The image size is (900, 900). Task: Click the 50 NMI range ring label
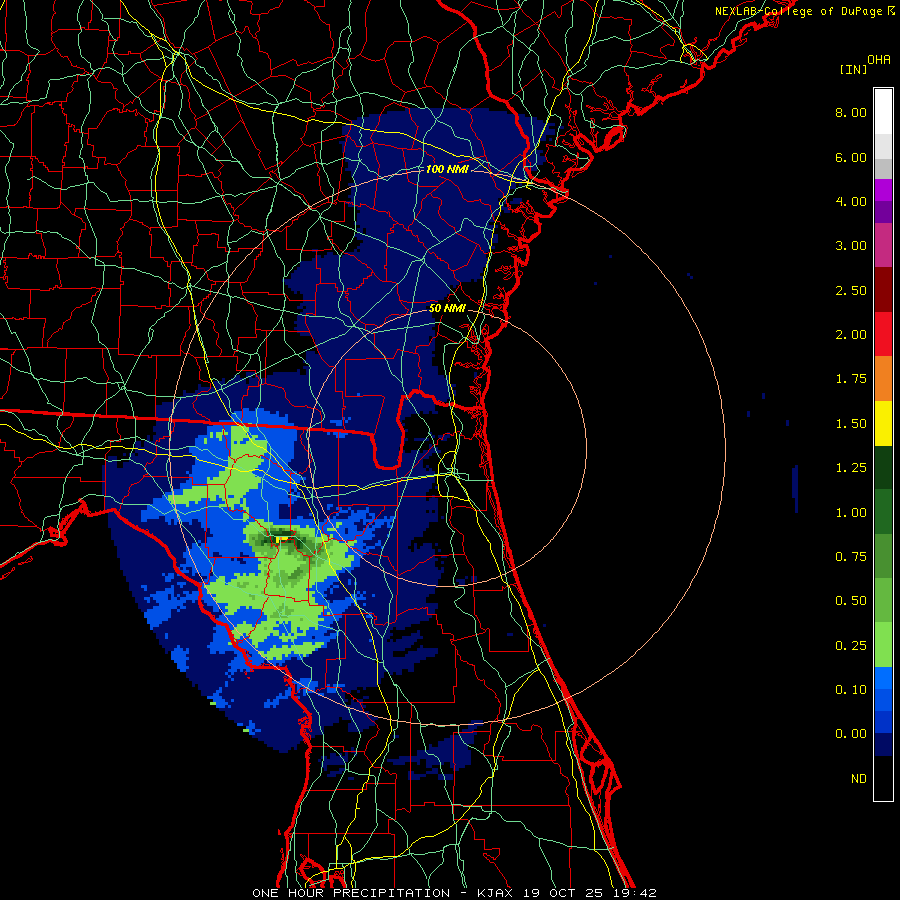pyautogui.click(x=447, y=308)
